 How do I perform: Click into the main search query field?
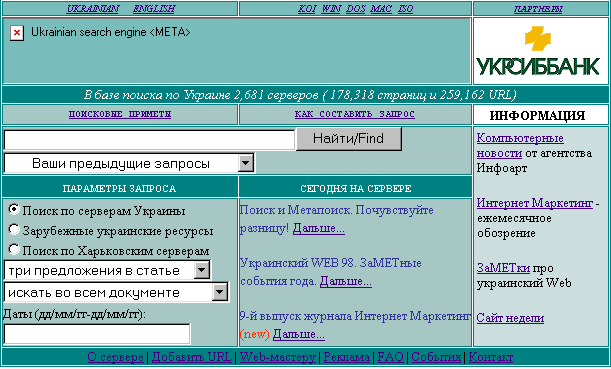coord(149,140)
